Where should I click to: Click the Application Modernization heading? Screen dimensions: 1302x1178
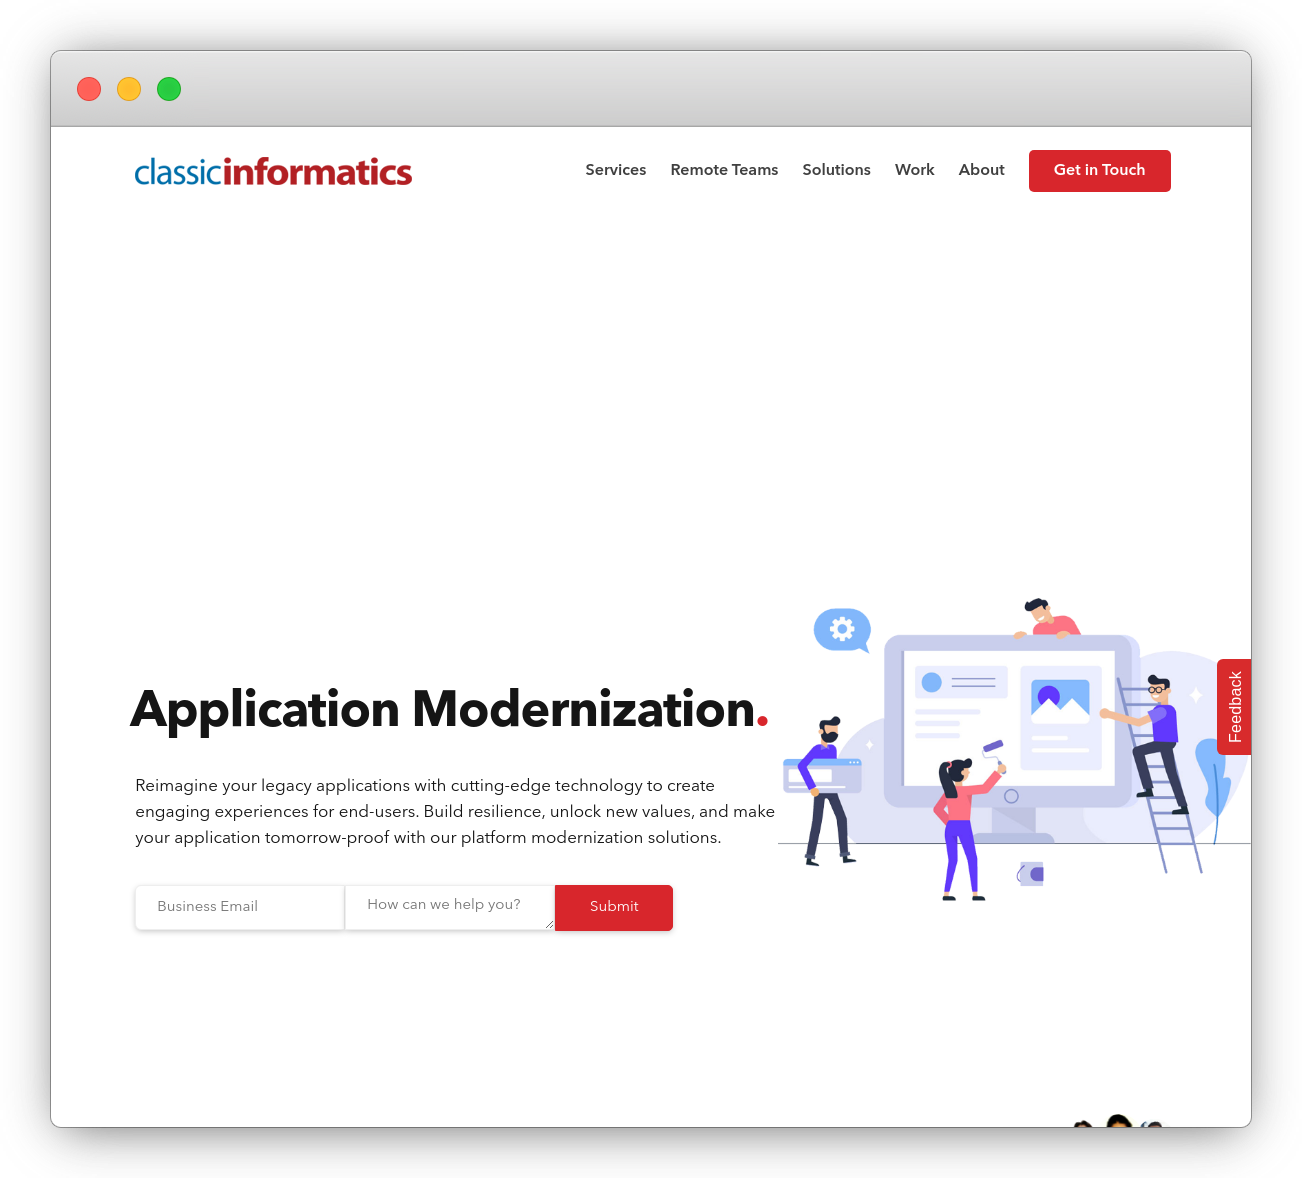[x=449, y=709]
